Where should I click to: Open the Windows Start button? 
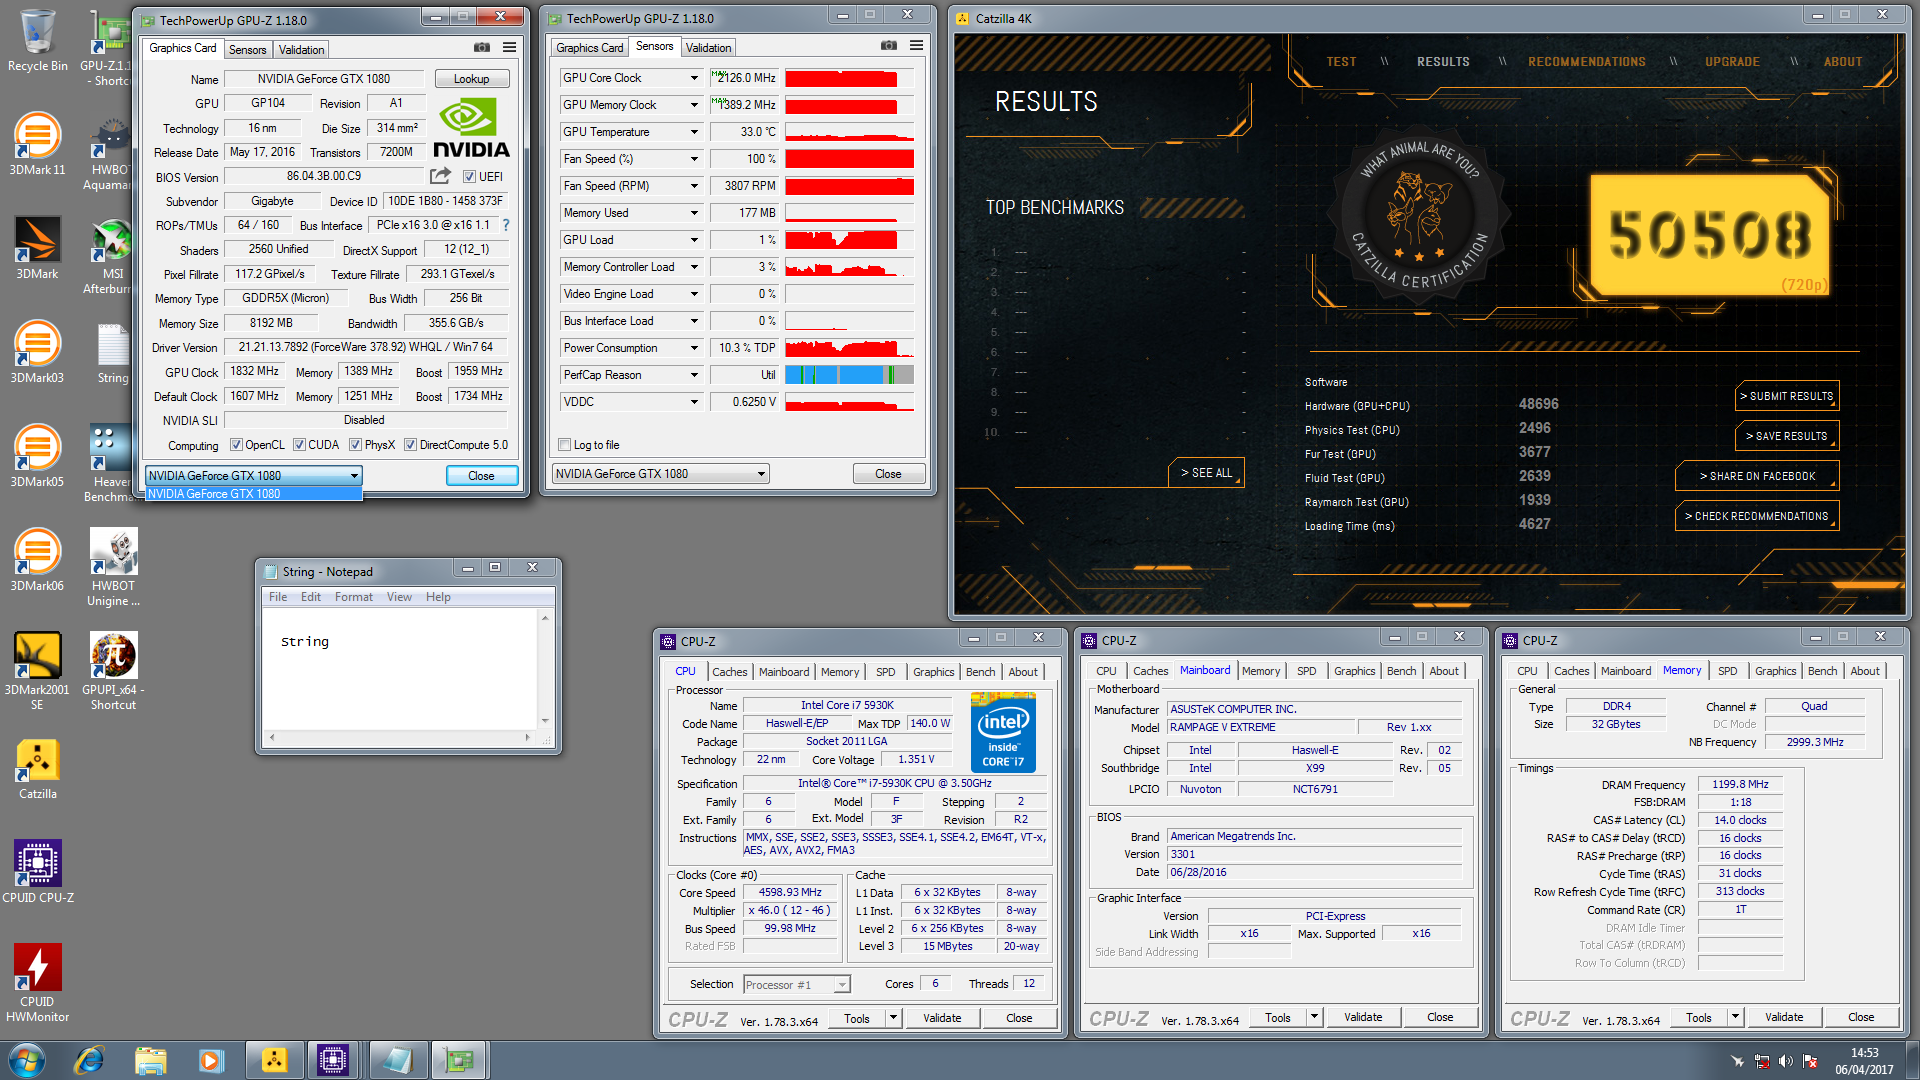coord(27,1059)
